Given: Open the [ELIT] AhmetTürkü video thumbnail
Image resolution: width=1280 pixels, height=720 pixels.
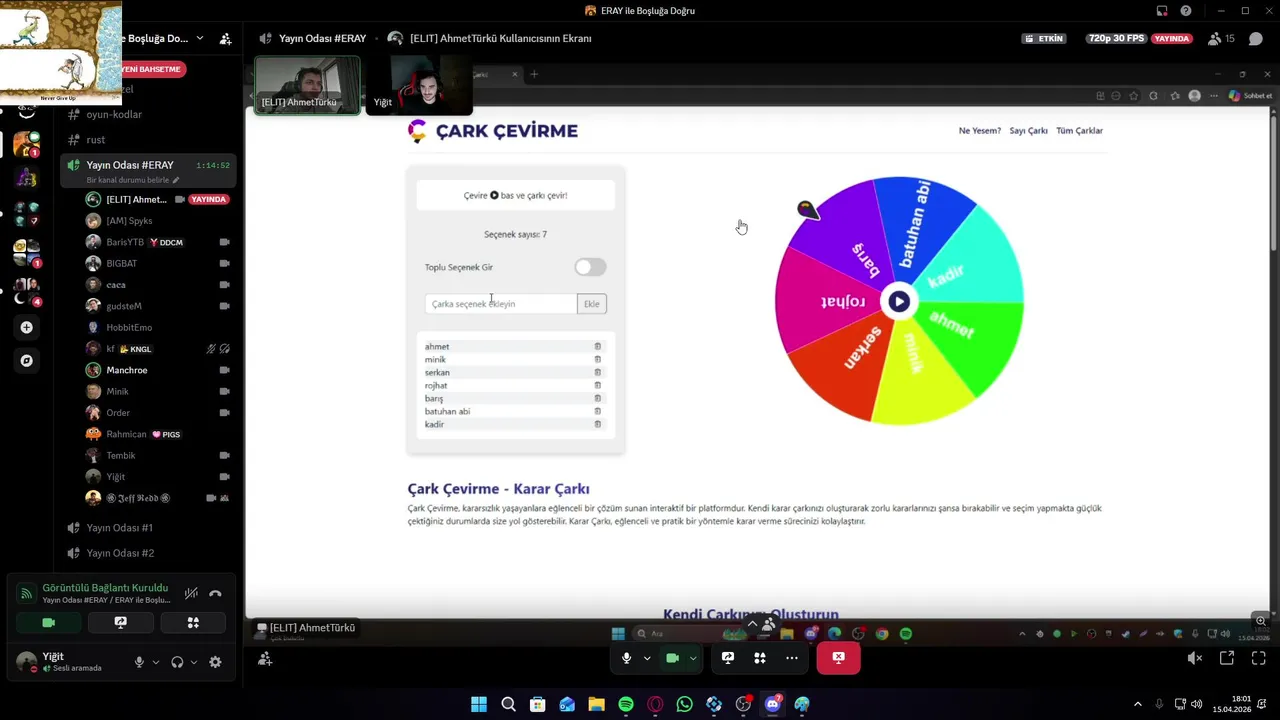Looking at the screenshot, I should pos(307,85).
